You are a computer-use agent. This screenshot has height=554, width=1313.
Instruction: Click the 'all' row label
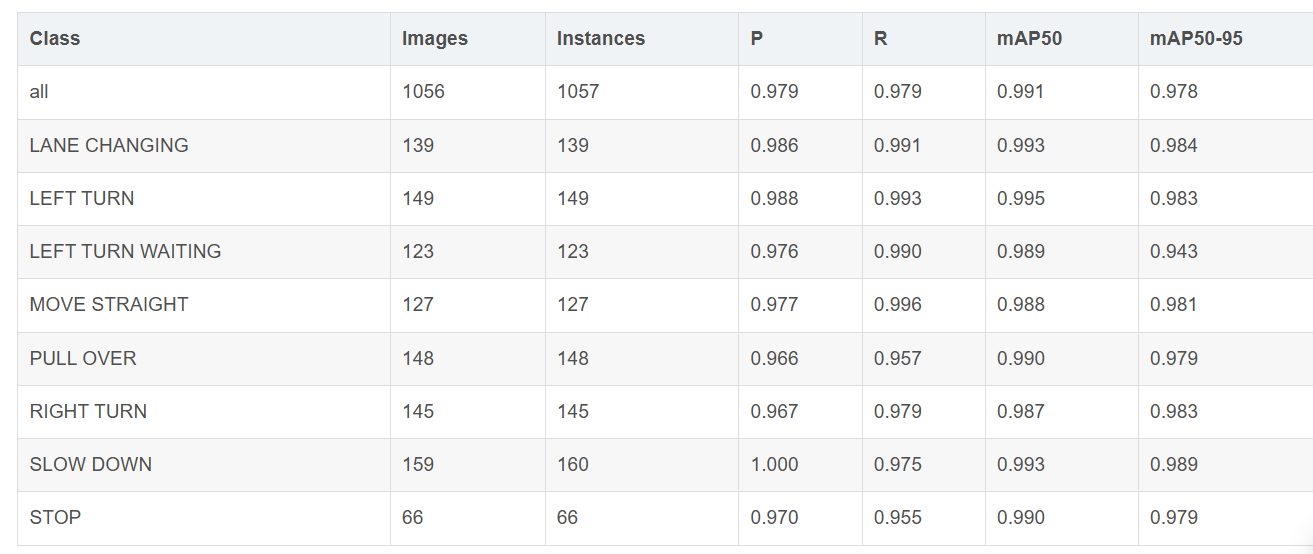(x=39, y=92)
